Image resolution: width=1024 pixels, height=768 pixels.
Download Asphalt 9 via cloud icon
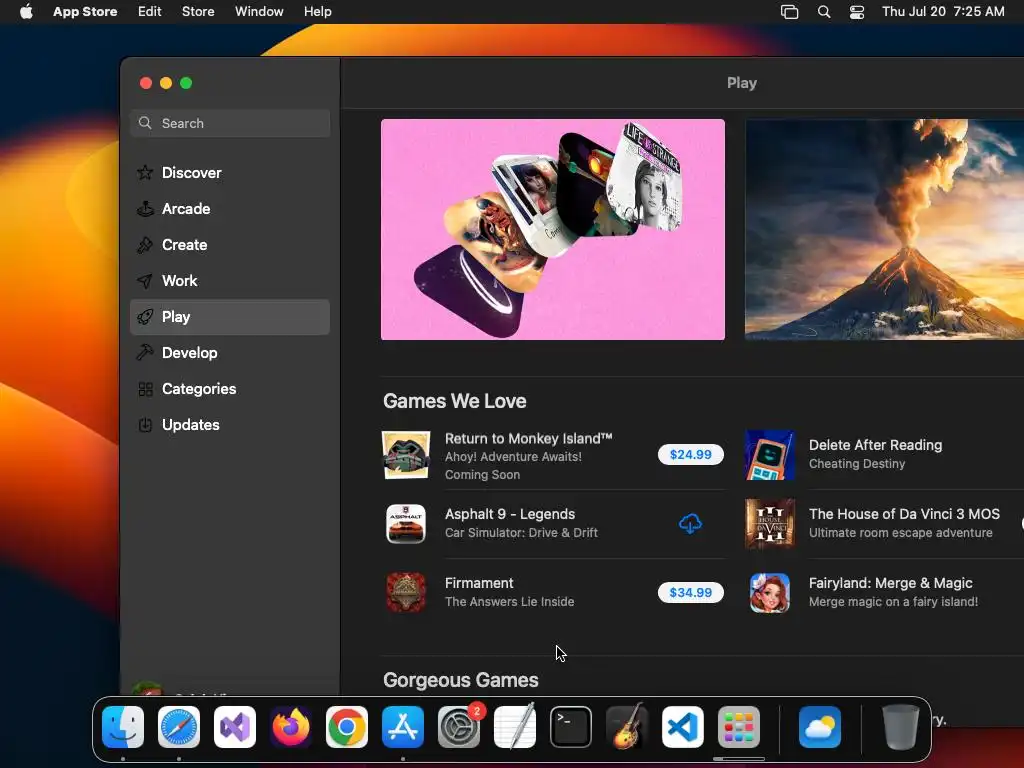(x=690, y=524)
